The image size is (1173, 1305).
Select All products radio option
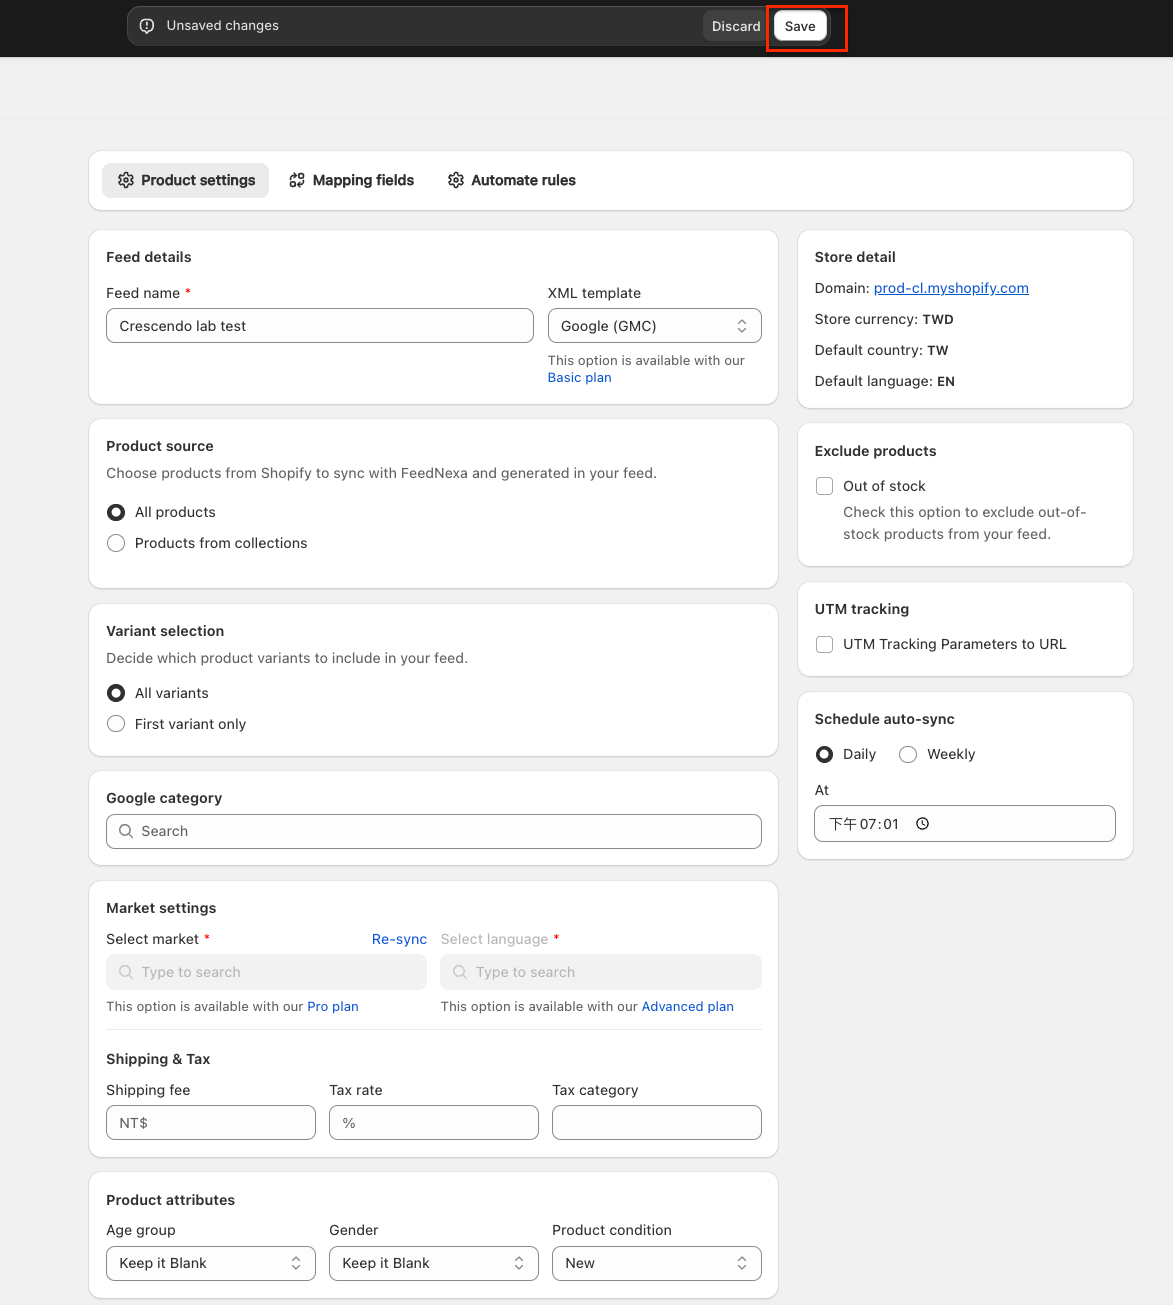pos(116,512)
